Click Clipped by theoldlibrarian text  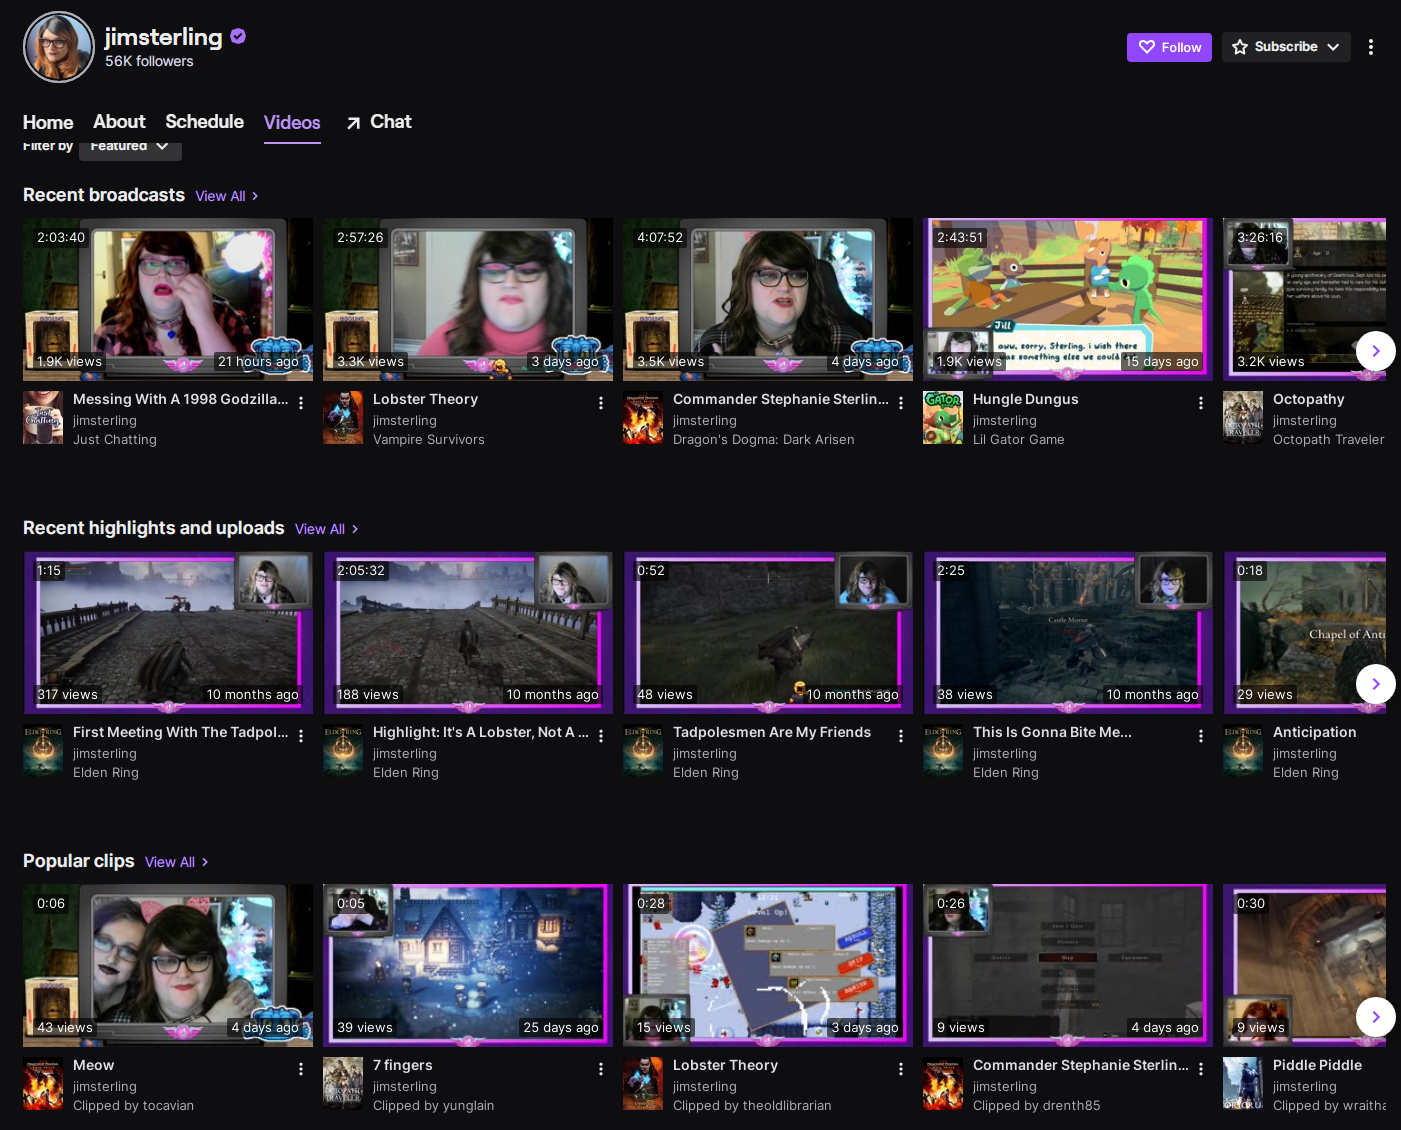pos(752,1105)
